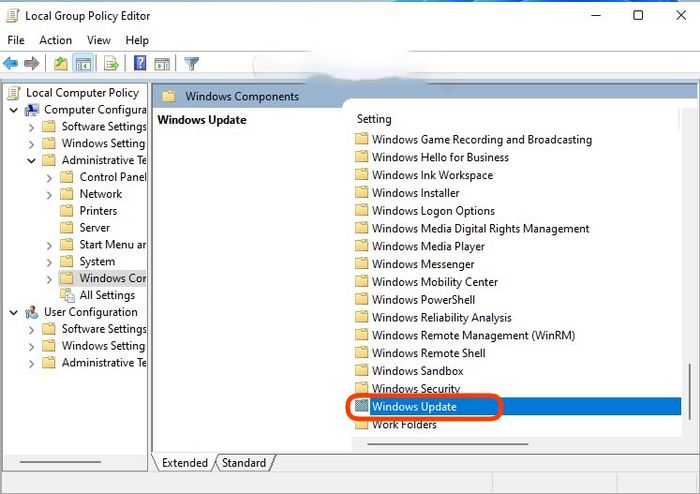This screenshot has height=494, width=700.
Task: Select the Extended tab
Action: (x=185, y=463)
